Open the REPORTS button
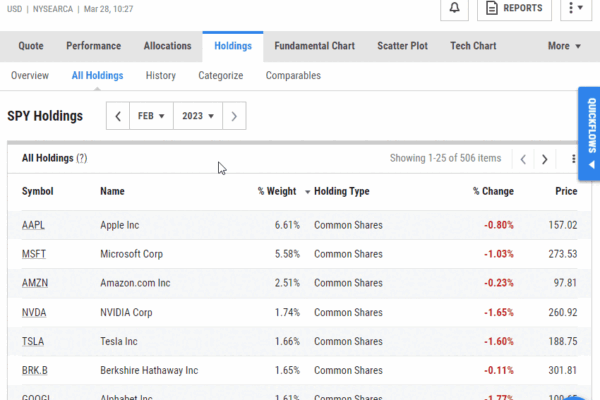This screenshot has width=600, height=400. pyautogui.click(x=514, y=8)
